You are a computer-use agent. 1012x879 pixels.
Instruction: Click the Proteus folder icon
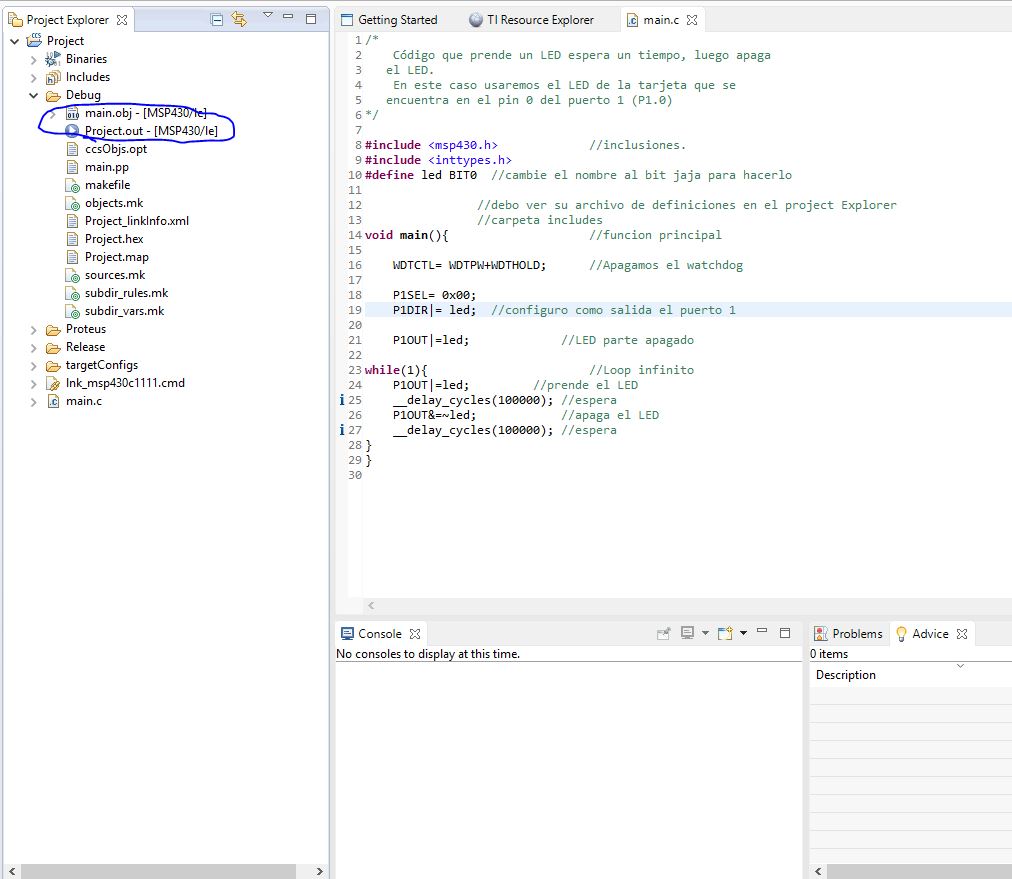coord(53,330)
